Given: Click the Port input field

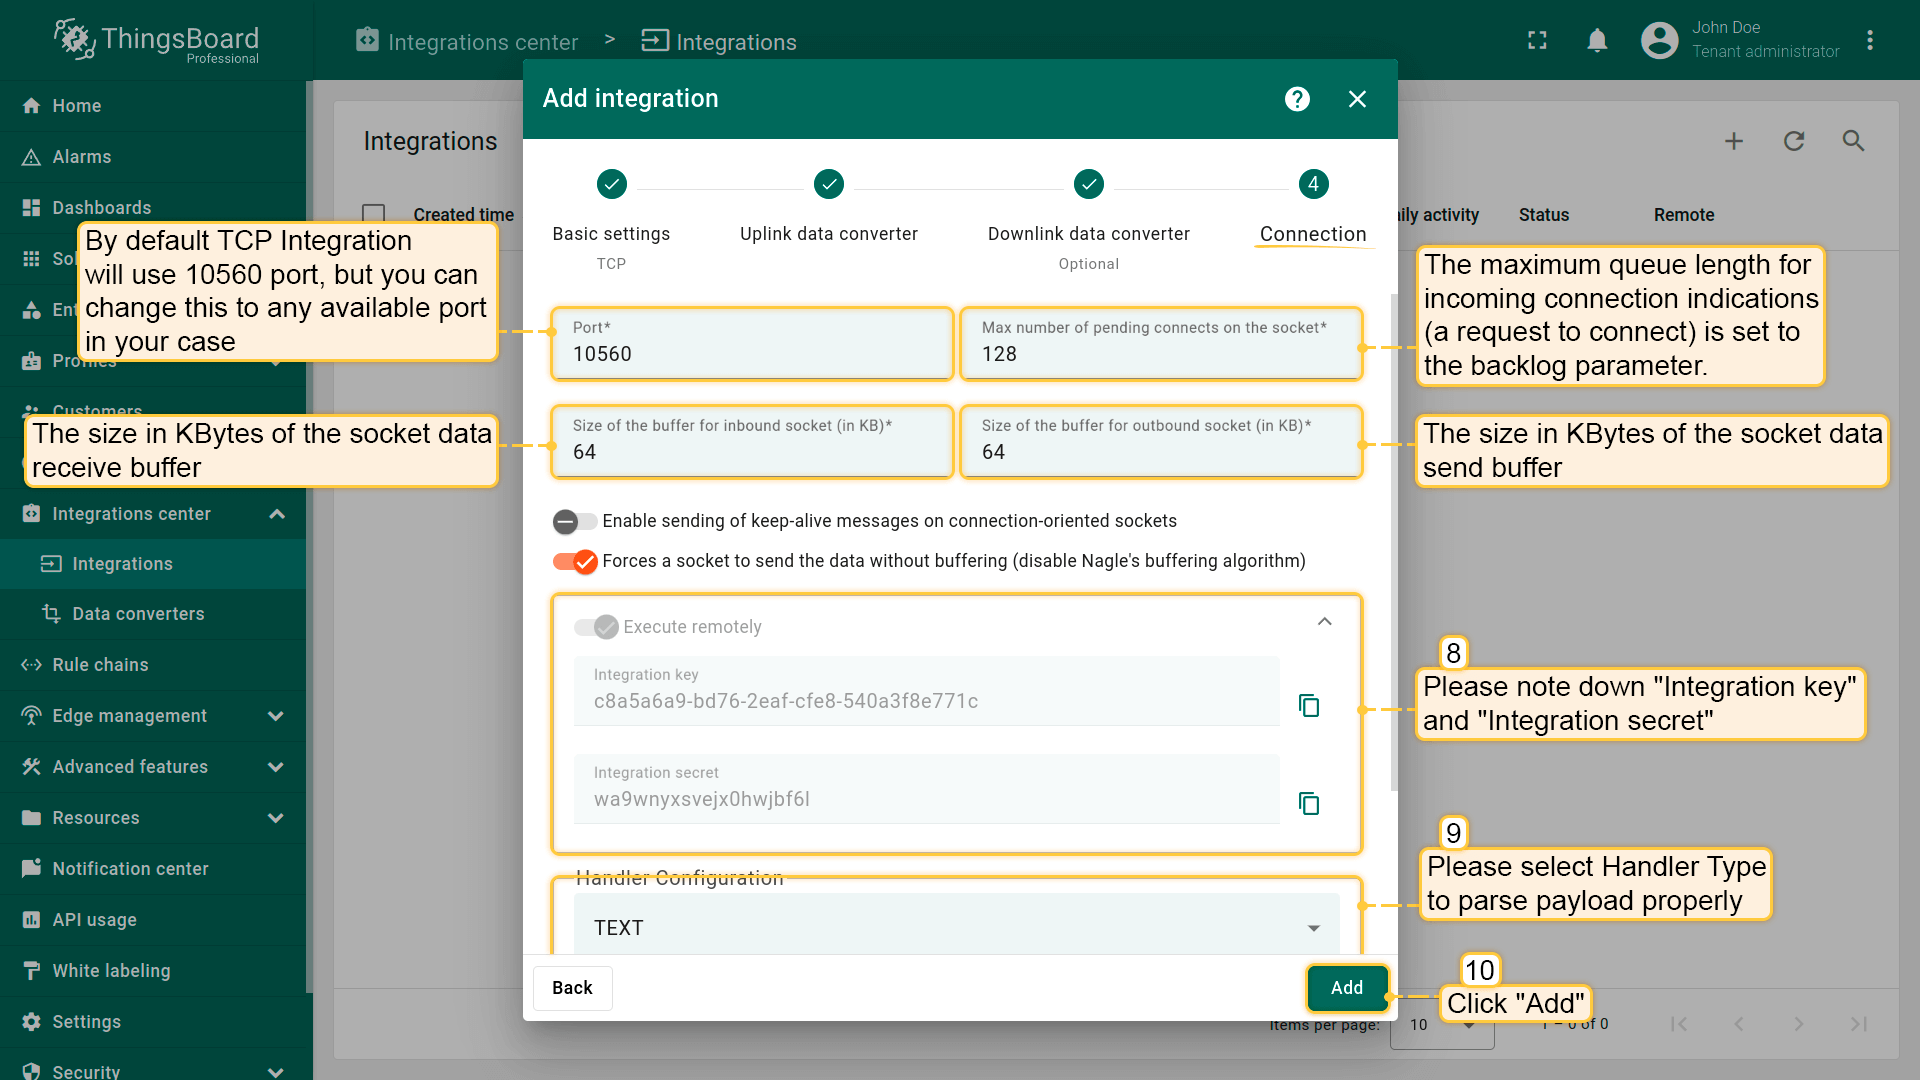Looking at the screenshot, I should [x=752, y=352].
